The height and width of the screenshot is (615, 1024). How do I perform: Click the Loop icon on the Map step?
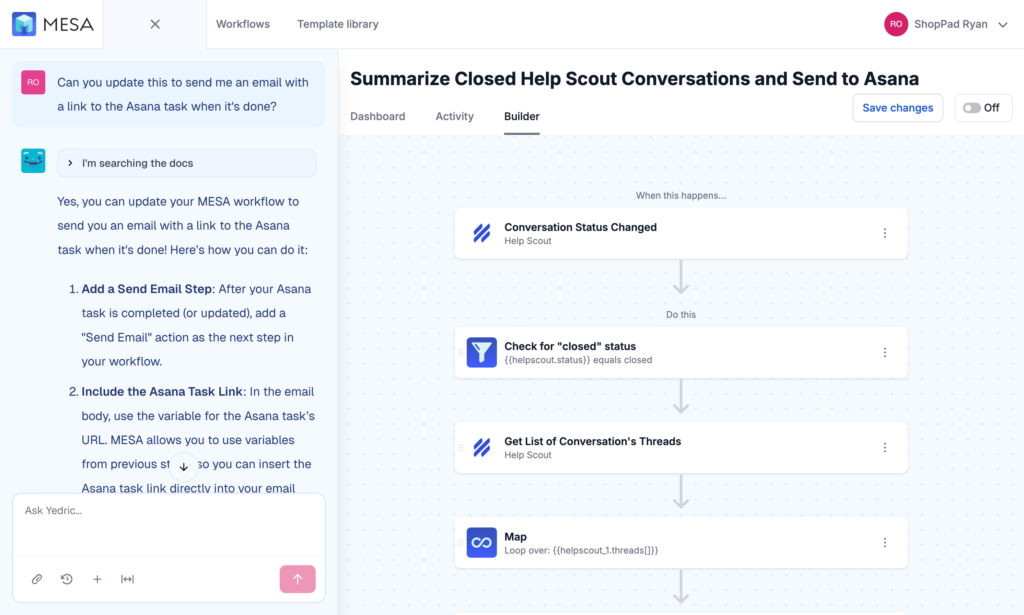[481, 542]
